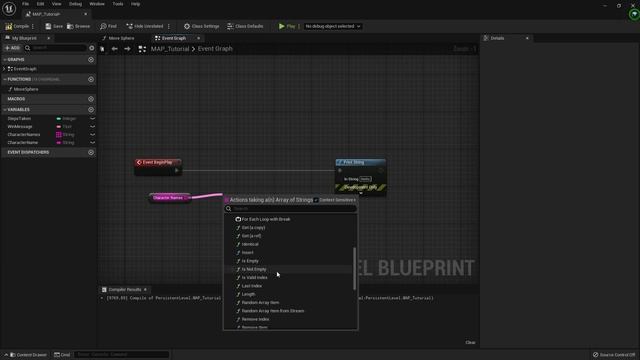Collapse the Functions section
The width and height of the screenshot is (640, 360).
coord(5,79)
